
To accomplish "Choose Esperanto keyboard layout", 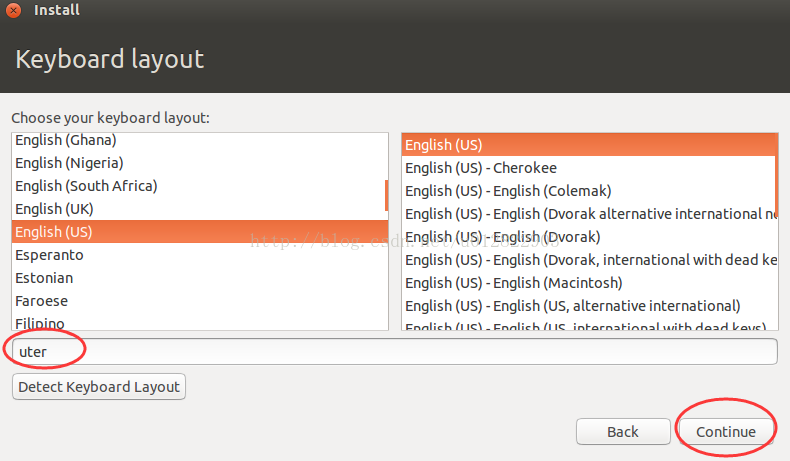I will click(49, 255).
